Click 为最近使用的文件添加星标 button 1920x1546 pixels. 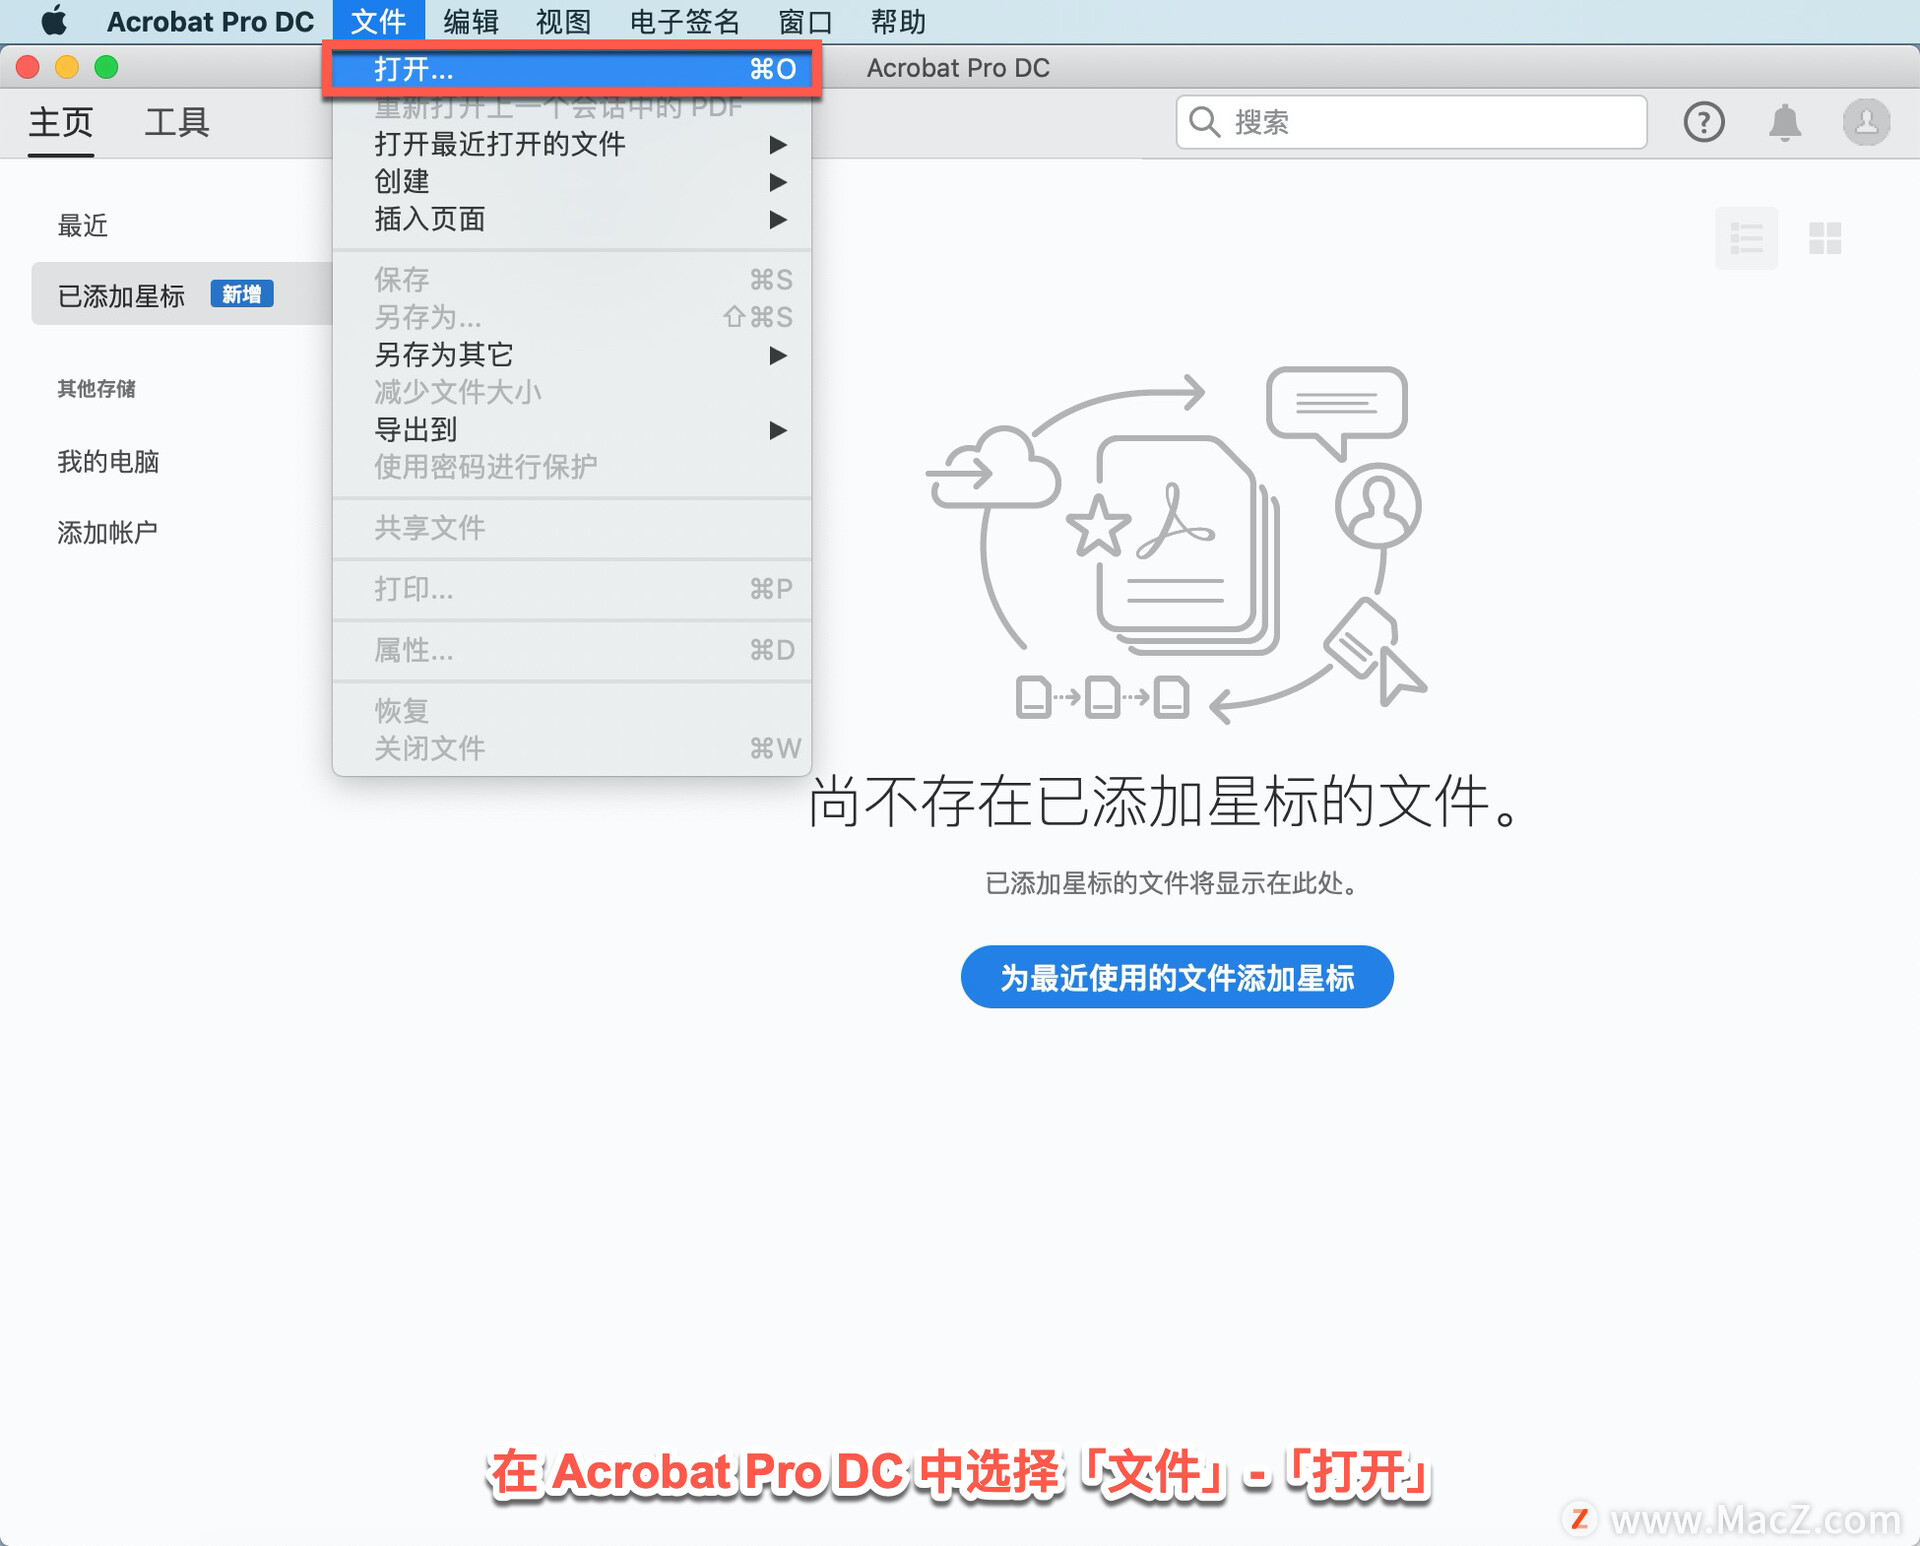(x=1177, y=977)
